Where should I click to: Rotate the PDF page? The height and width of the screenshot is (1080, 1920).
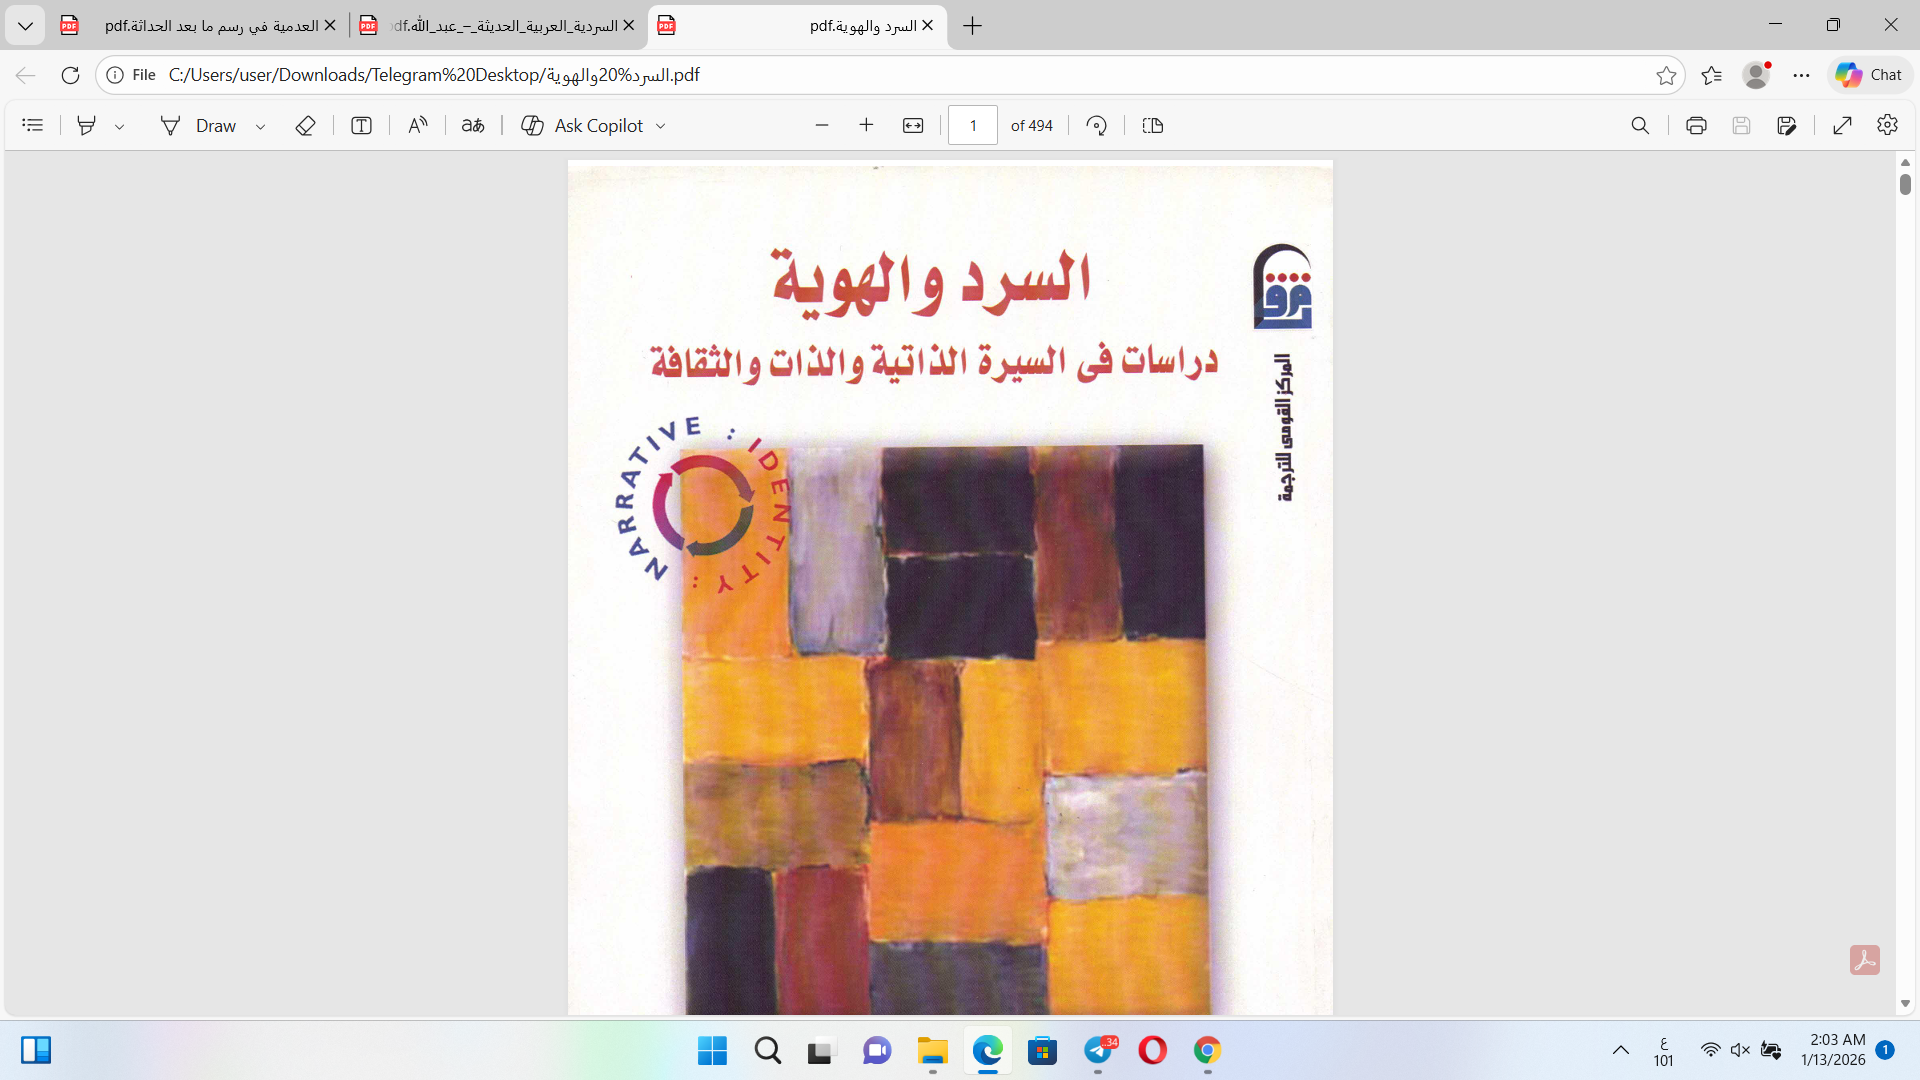point(1097,125)
